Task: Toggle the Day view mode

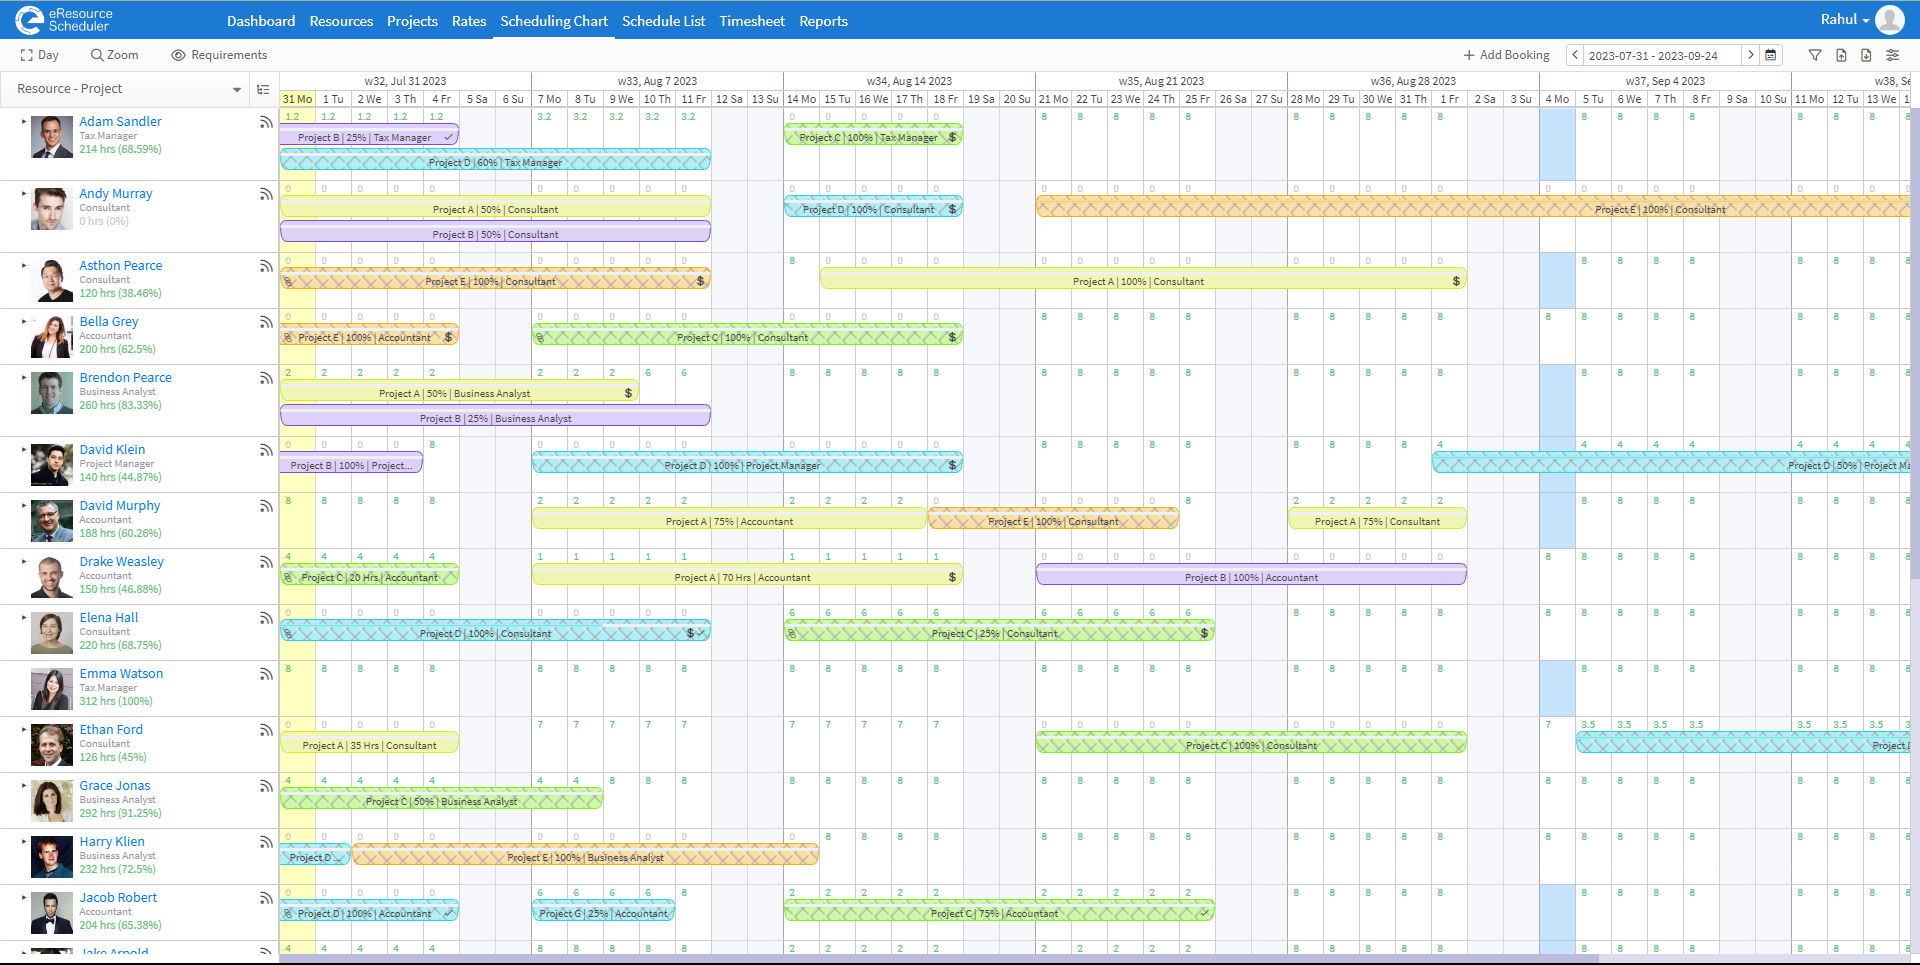Action: 40,55
